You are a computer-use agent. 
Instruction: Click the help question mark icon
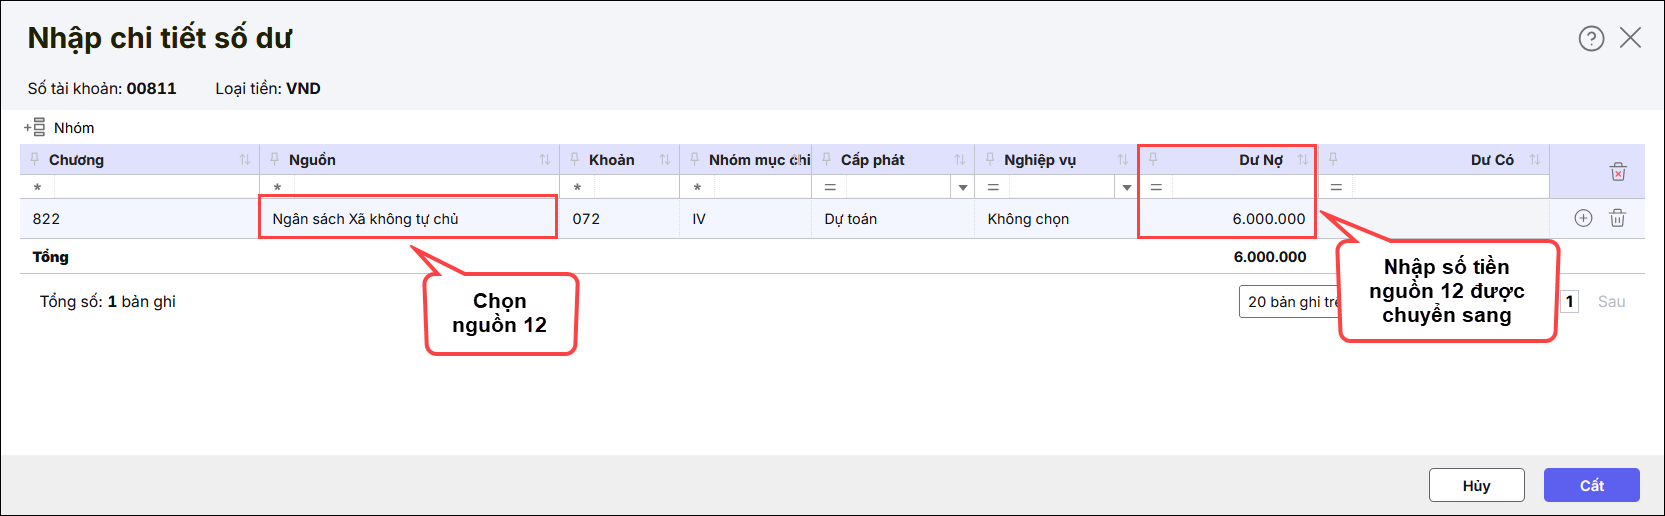pos(1591,38)
